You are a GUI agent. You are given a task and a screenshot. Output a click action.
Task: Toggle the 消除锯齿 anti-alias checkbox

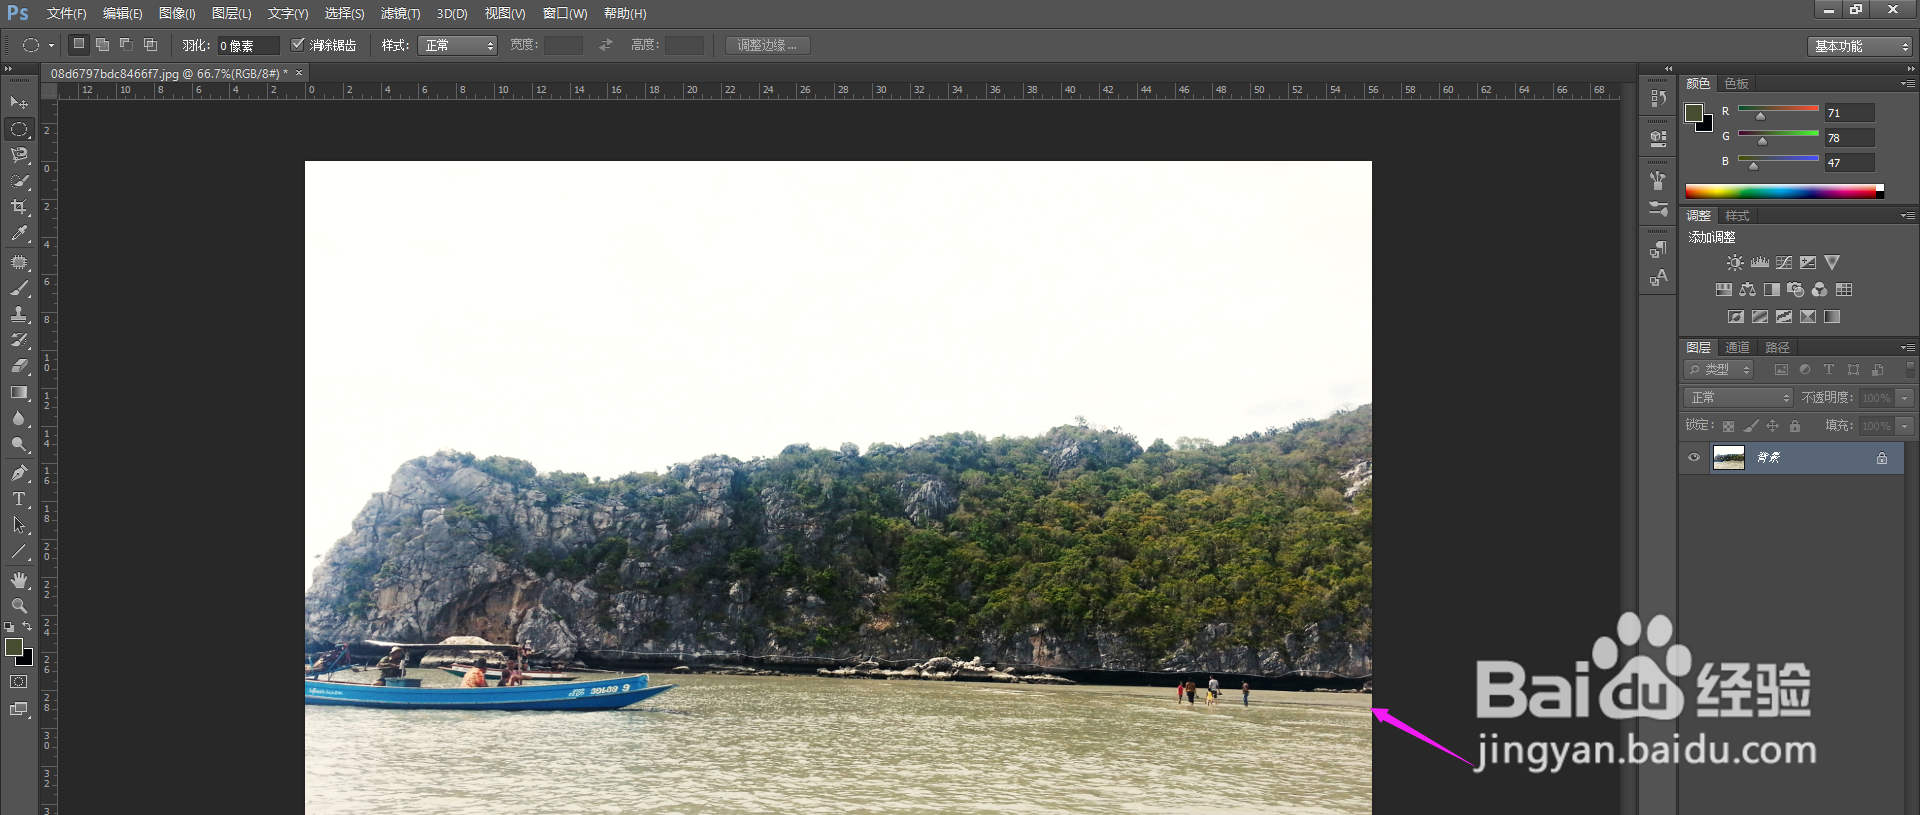coord(297,45)
